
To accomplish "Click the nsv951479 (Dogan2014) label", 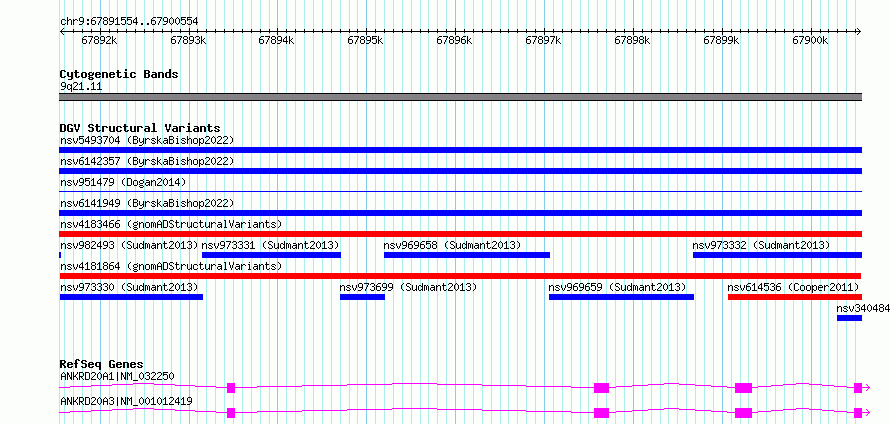I will click(123, 182).
